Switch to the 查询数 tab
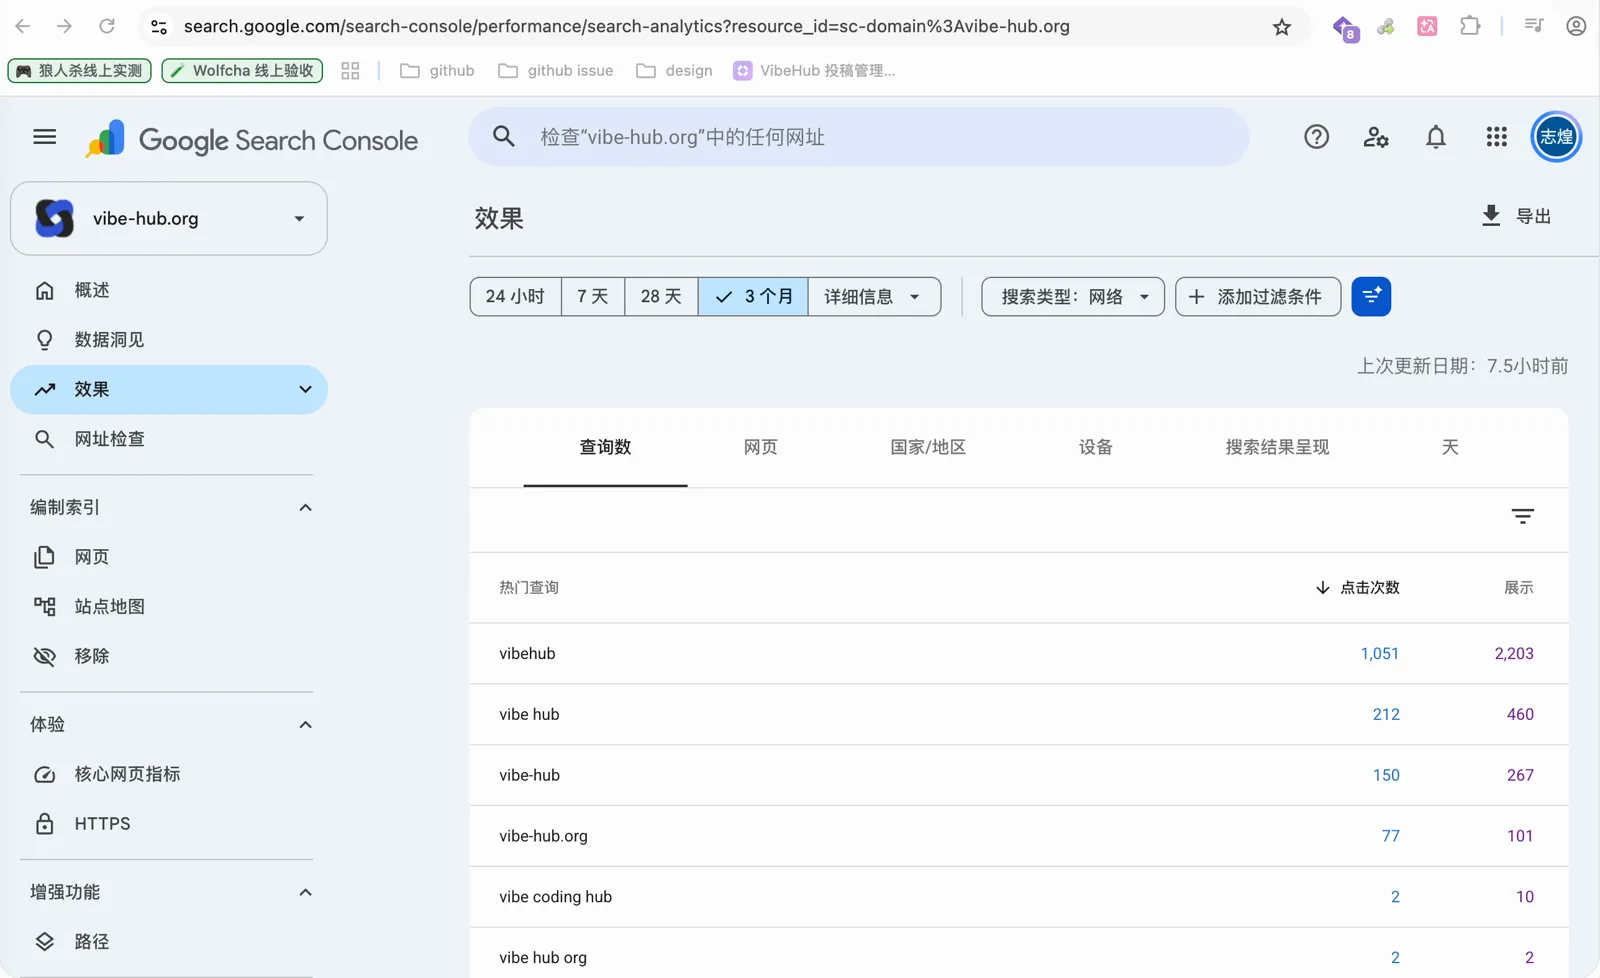The image size is (1600, 978). [x=605, y=447]
